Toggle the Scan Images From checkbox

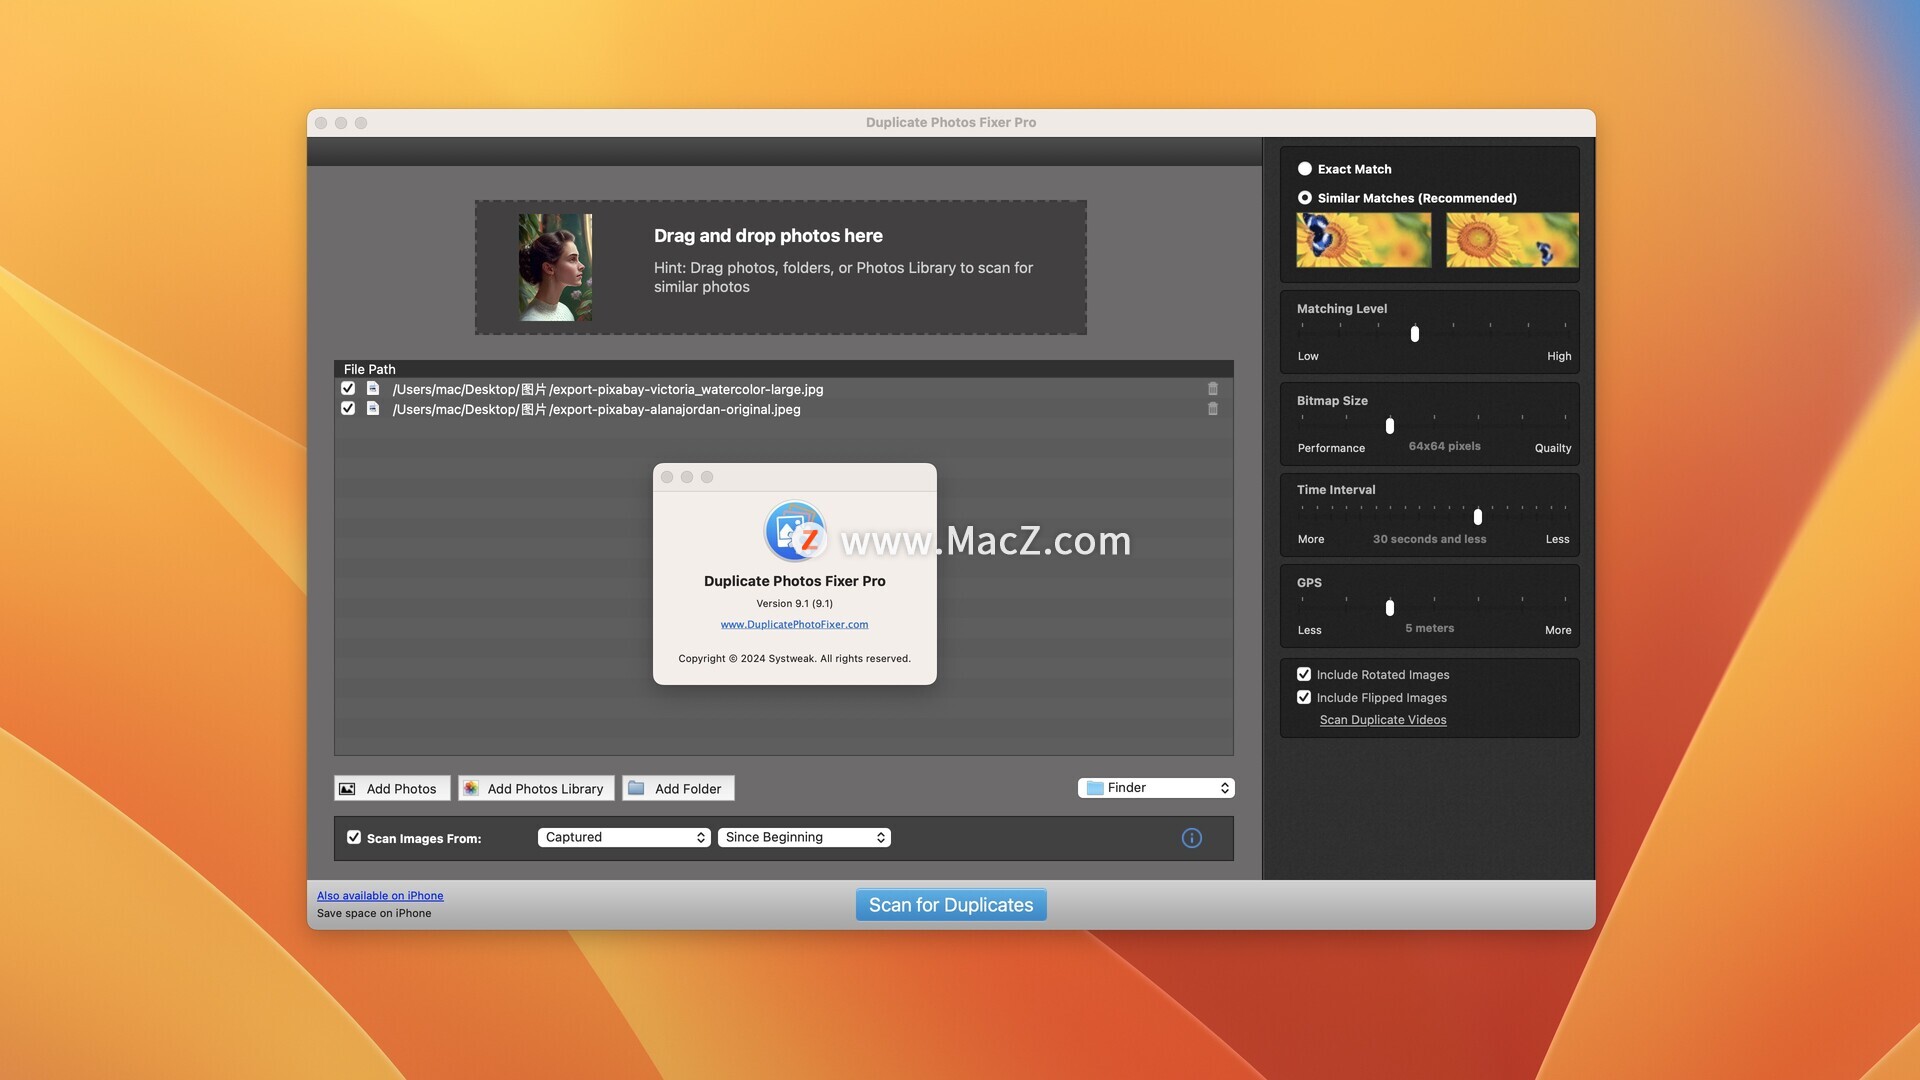tap(354, 838)
